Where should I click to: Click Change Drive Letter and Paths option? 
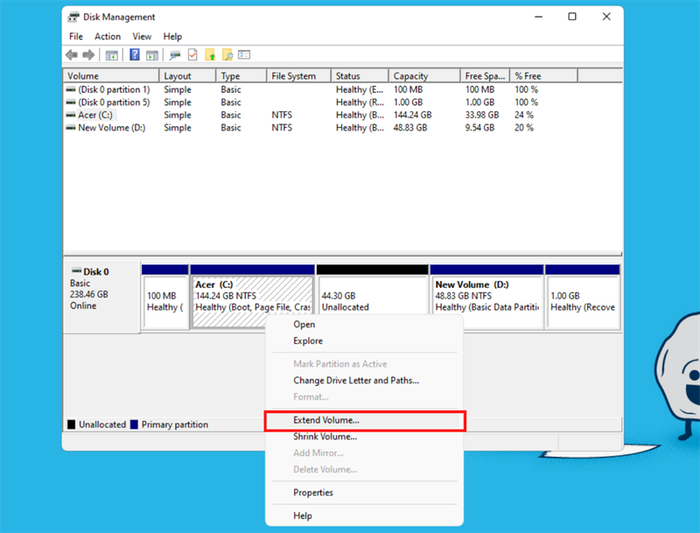point(355,380)
